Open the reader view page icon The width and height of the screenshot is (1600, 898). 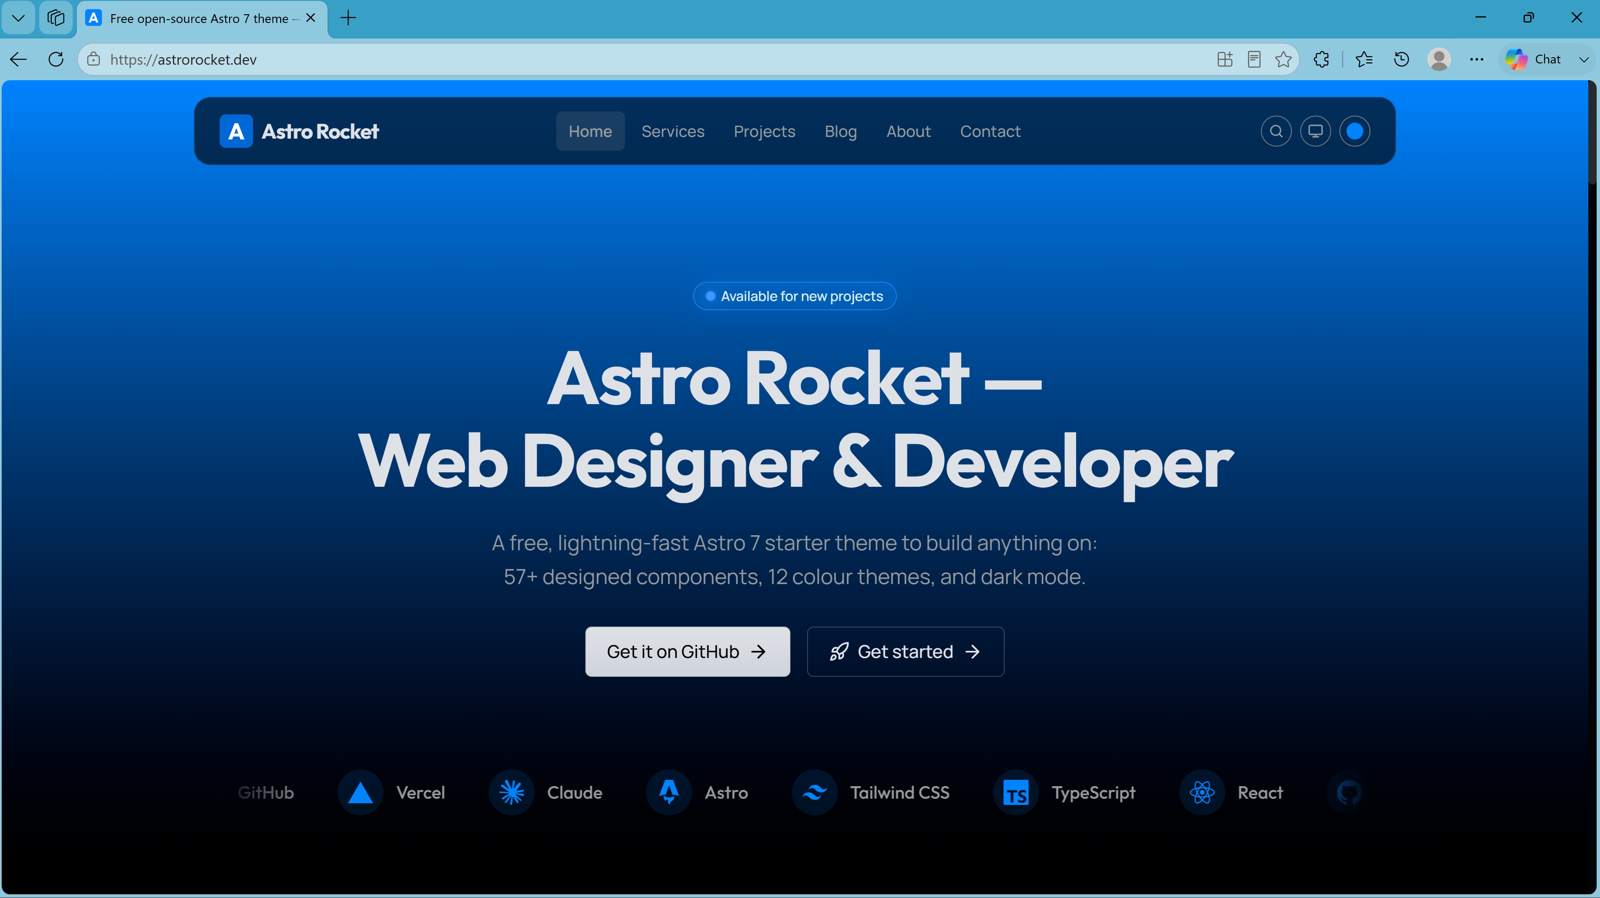1254,59
